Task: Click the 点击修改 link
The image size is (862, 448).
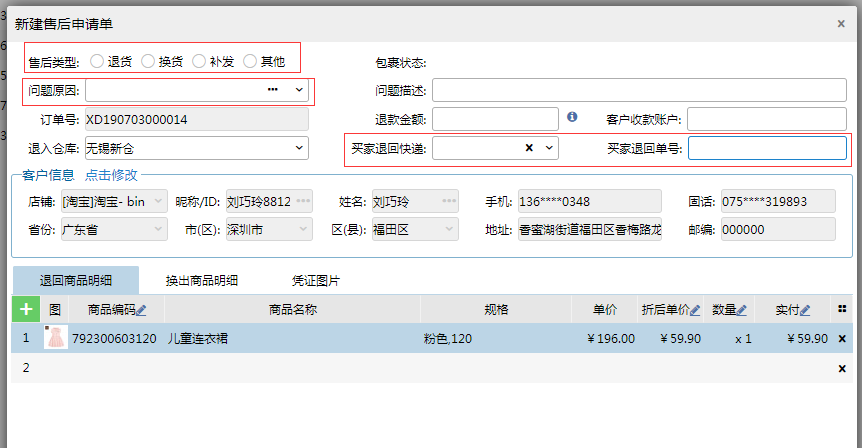Action: click(x=111, y=175)
